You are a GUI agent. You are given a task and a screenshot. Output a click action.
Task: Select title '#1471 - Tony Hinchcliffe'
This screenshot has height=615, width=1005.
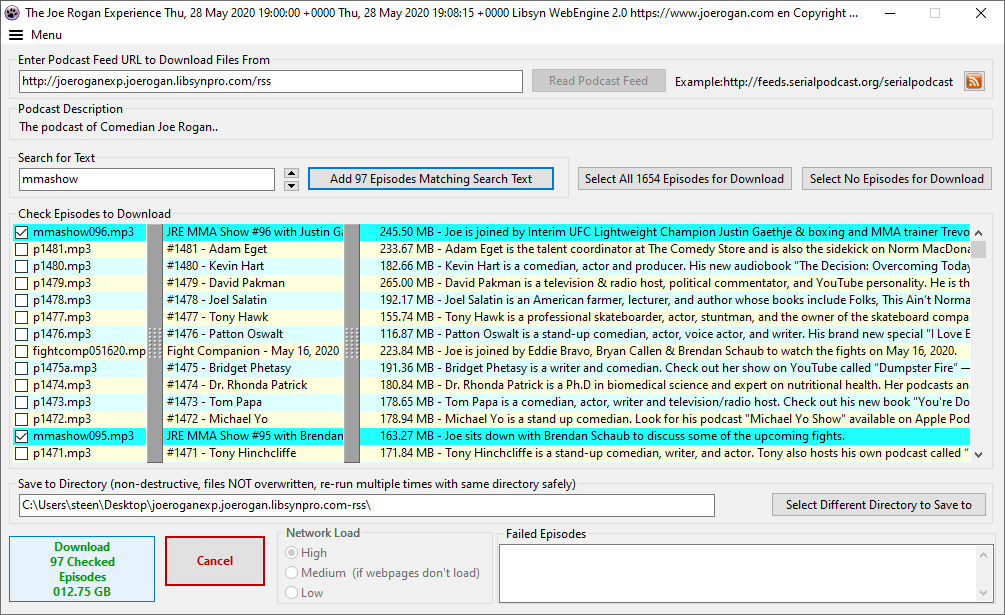pos(231,453)
